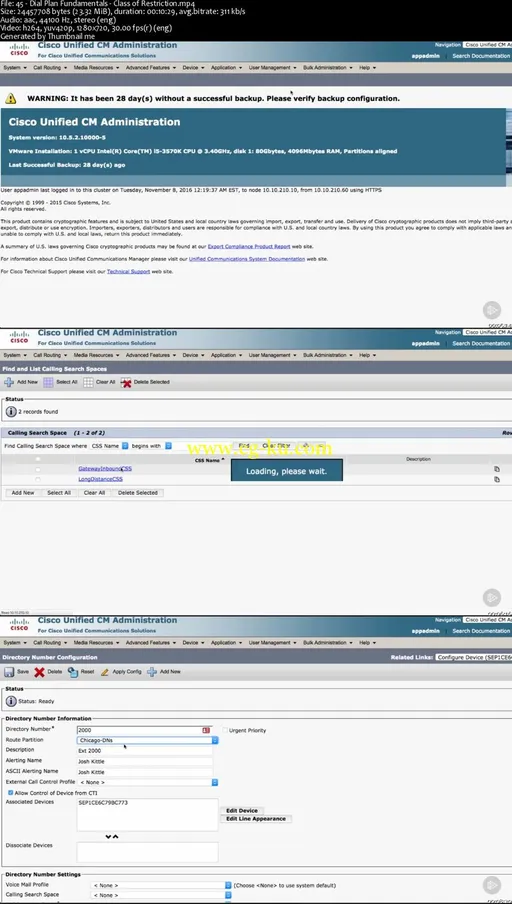Check the GatewayInboundCSS row checkbox
The height and width of the screenshot is (904, 512).
tap(38, 469)
